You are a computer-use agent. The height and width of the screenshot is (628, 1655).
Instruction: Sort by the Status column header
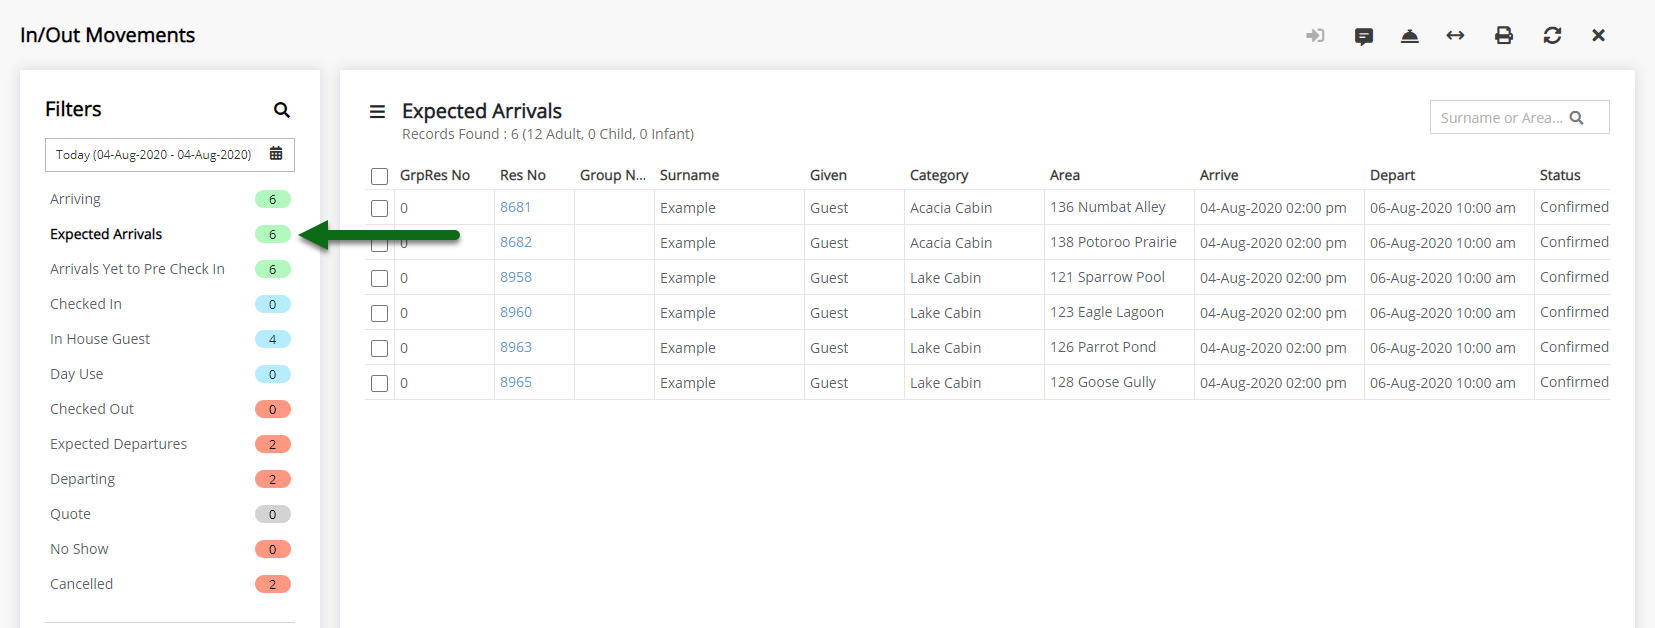(x=1560, y=175)
